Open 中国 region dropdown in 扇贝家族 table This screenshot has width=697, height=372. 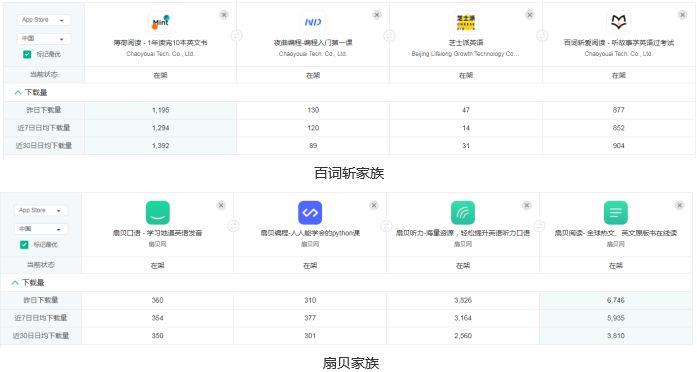(x=40, y=229)
